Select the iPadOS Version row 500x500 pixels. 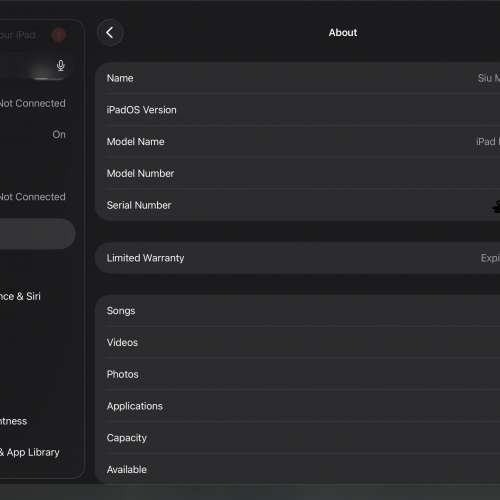coord(297,110)
